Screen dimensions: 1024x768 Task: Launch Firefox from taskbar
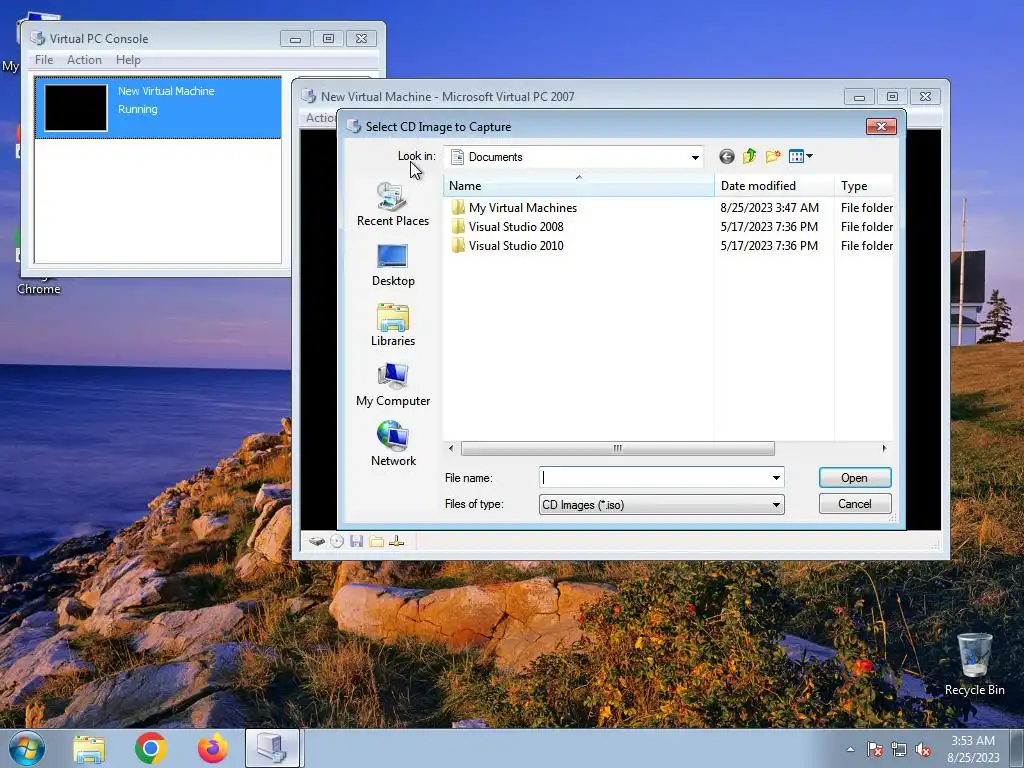[x=213, y=749]
